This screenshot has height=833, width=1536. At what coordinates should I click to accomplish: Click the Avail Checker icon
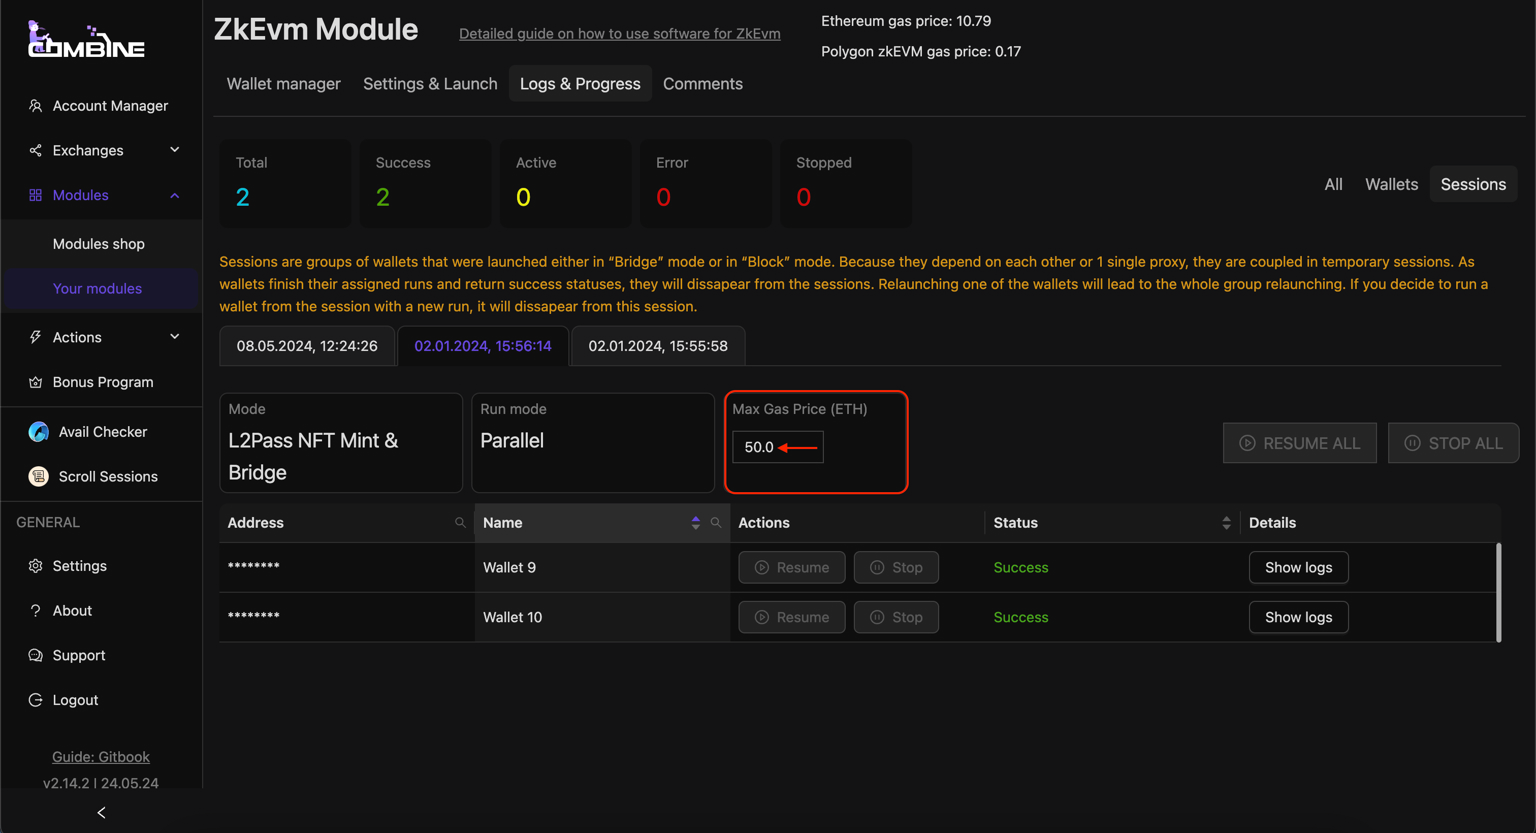(x=38, y=432)
